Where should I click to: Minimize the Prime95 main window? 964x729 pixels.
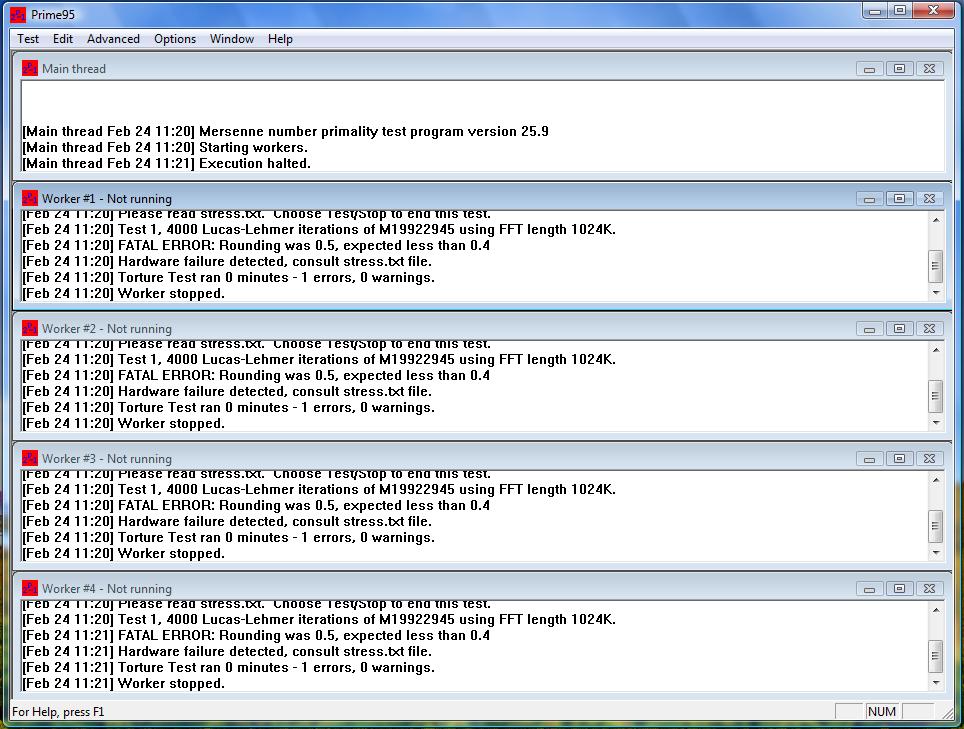click(x=875, y=10)
